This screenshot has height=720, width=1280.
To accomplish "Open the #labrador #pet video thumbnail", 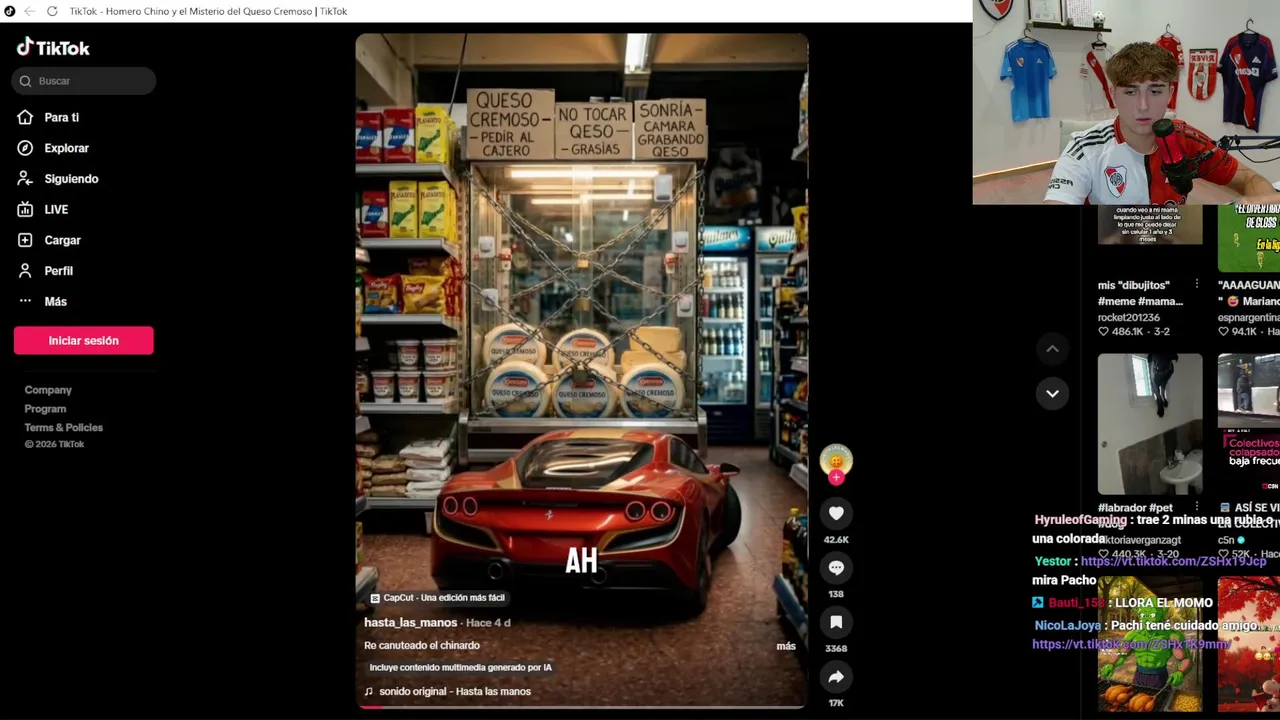I will pos(1150,424).
